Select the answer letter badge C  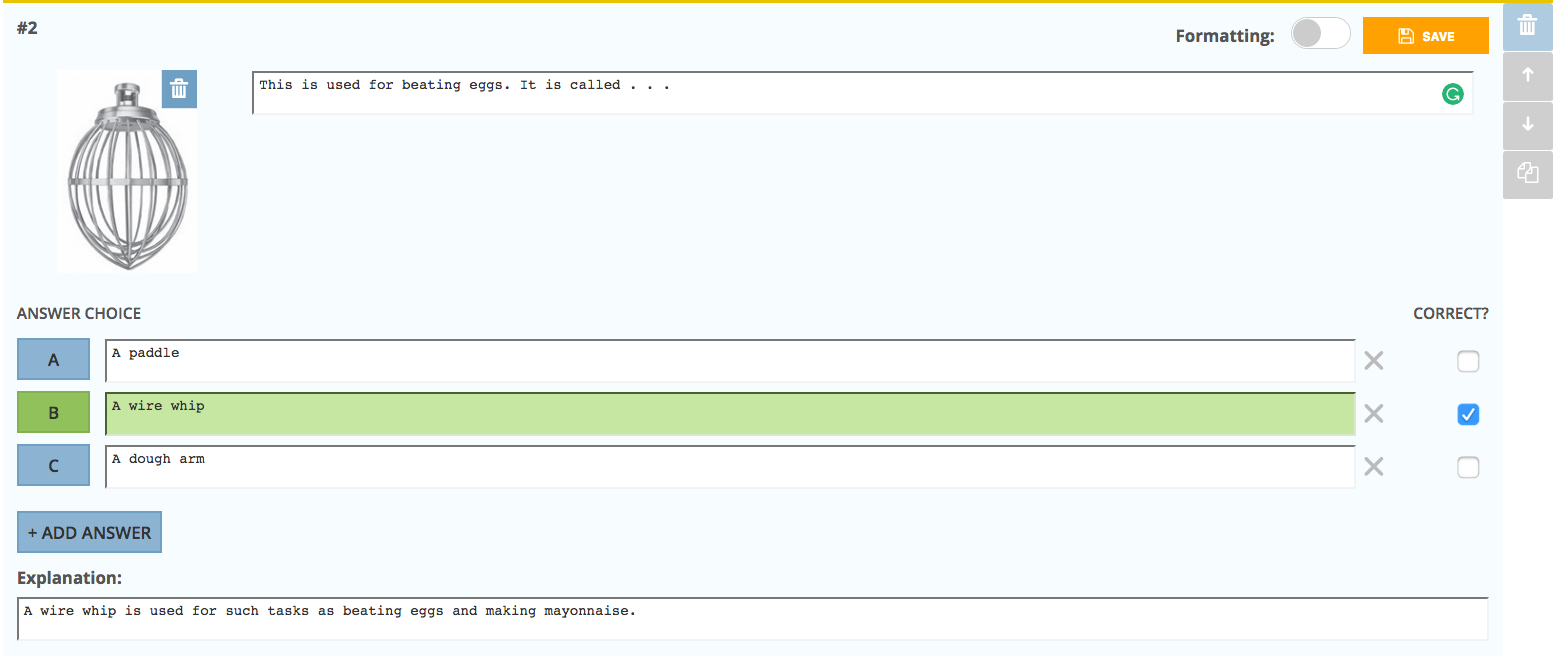tap(53, 465)
